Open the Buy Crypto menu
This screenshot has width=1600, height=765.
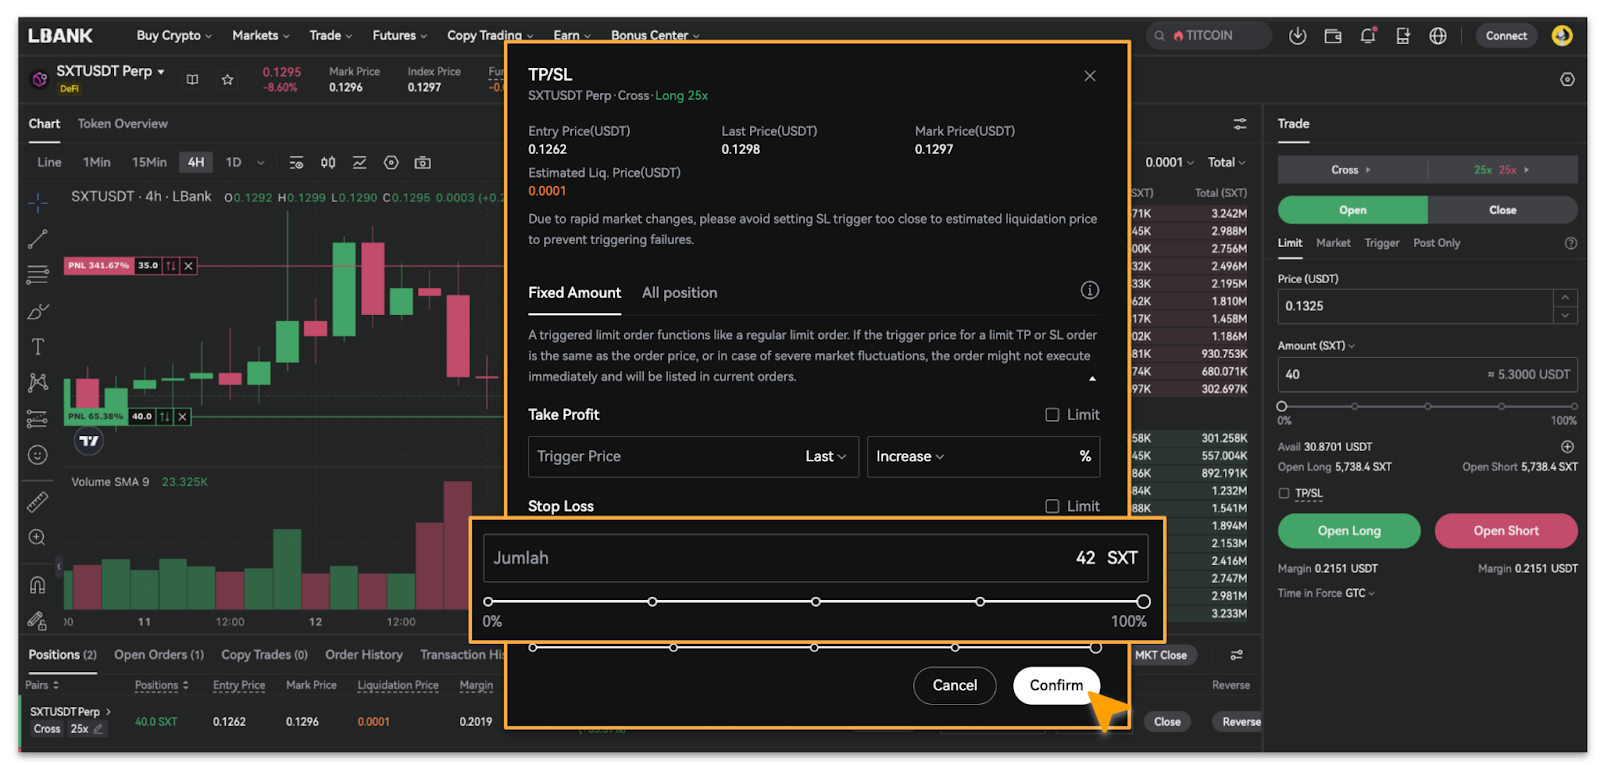point(174,36)
